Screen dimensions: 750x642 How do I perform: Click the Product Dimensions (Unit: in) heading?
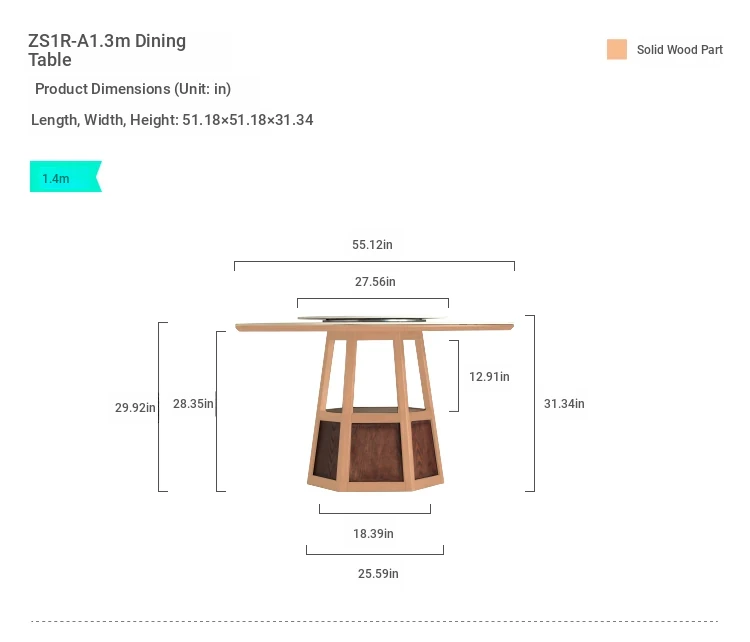[133, 89]
